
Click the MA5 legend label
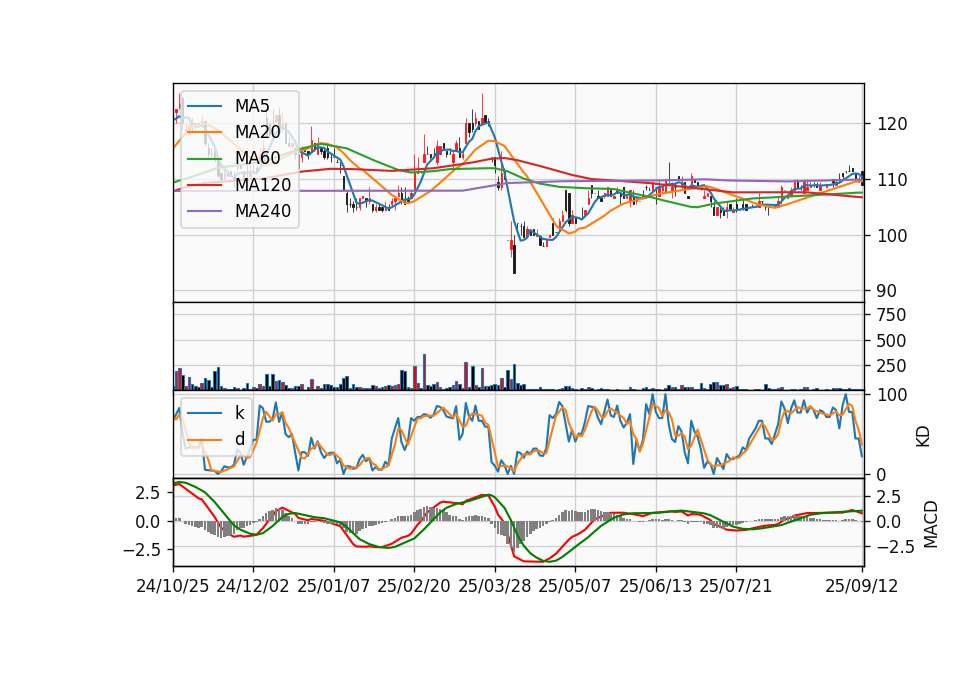252,106
